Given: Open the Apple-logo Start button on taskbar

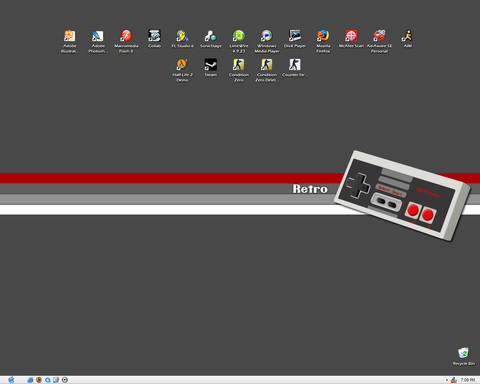Looking at the screenshot, I should pos(11,380).
